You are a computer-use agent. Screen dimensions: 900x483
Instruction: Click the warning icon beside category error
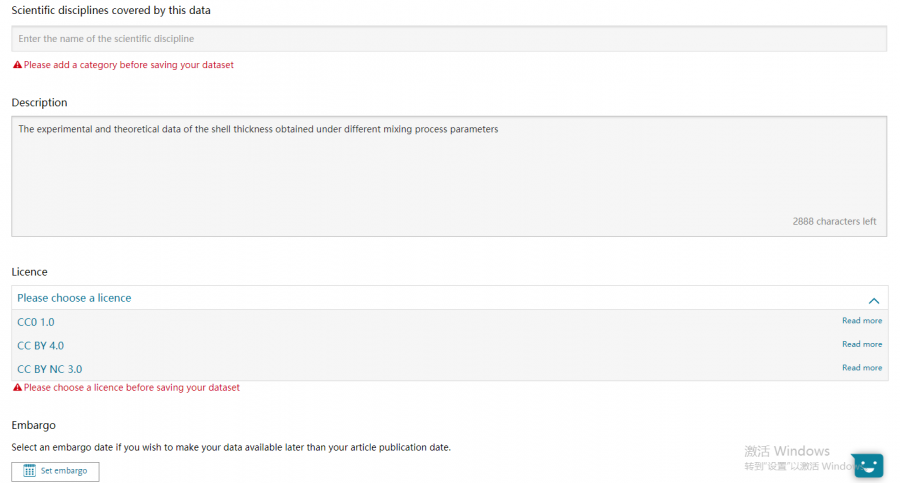[x=17, y=65]
